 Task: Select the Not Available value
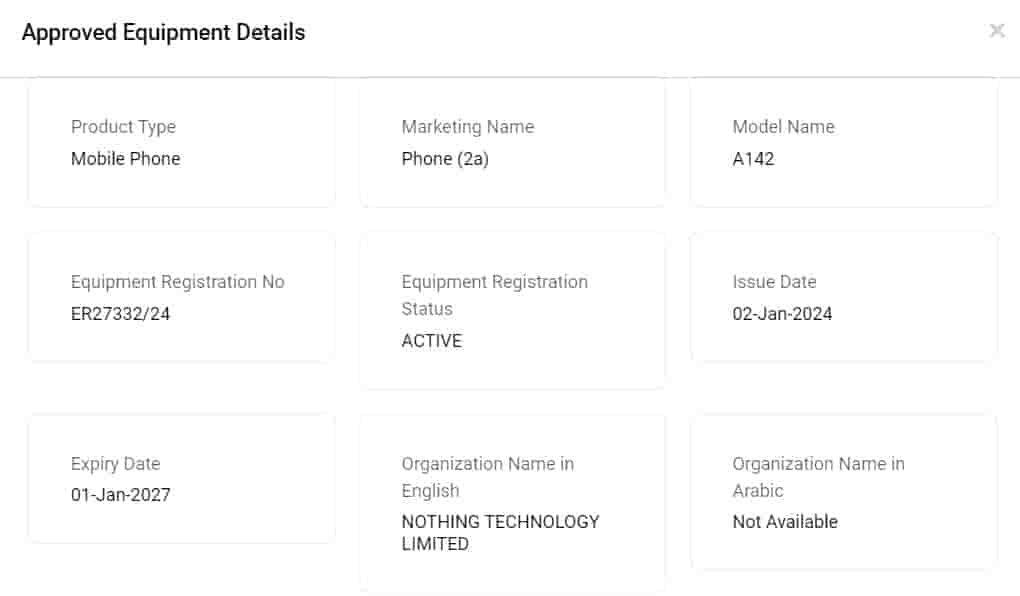(x=785, y=522)
